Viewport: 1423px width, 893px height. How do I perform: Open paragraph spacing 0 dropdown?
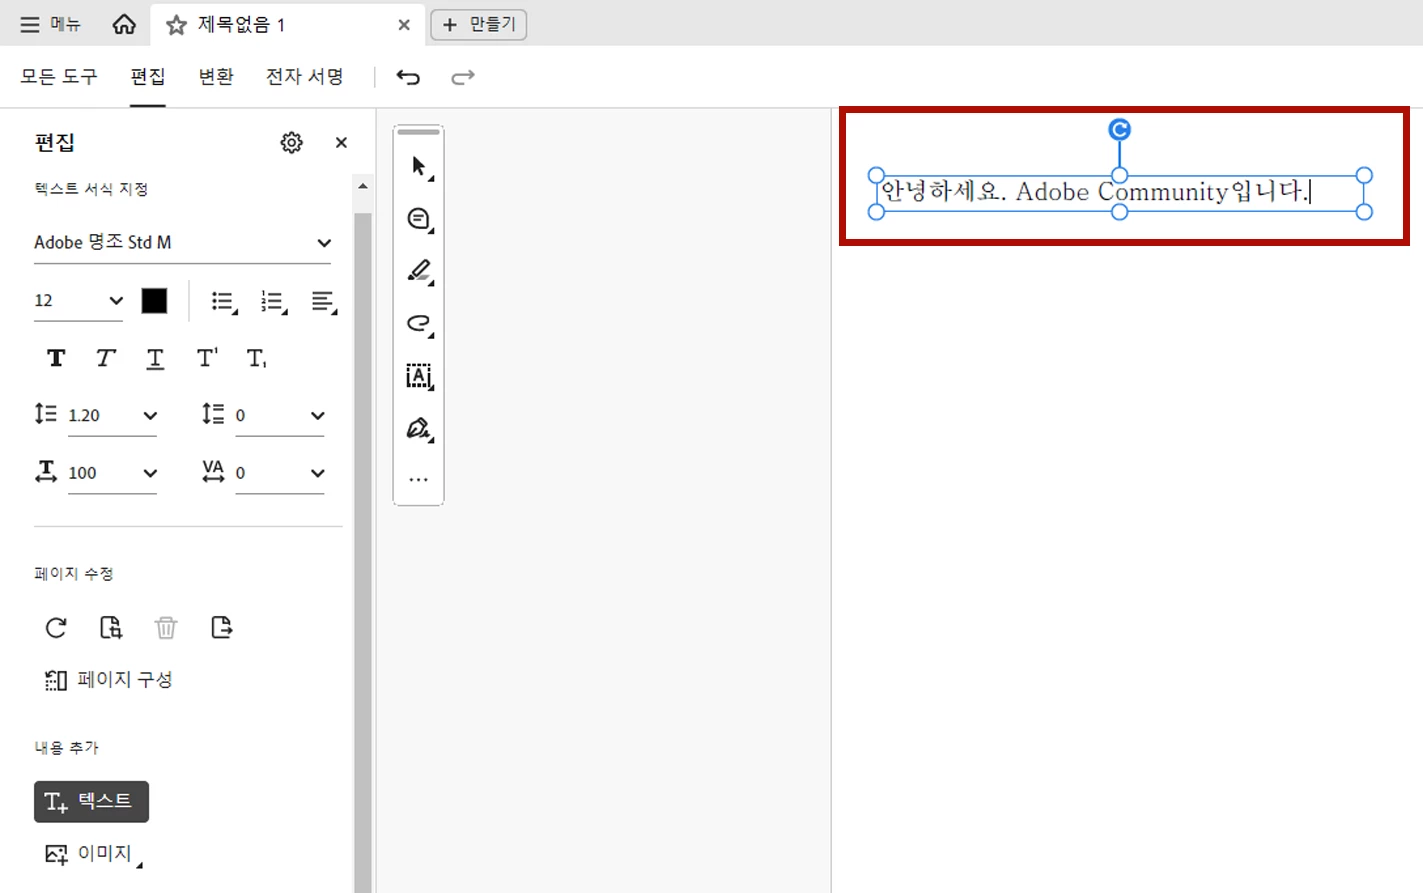(x=280, y=416)
